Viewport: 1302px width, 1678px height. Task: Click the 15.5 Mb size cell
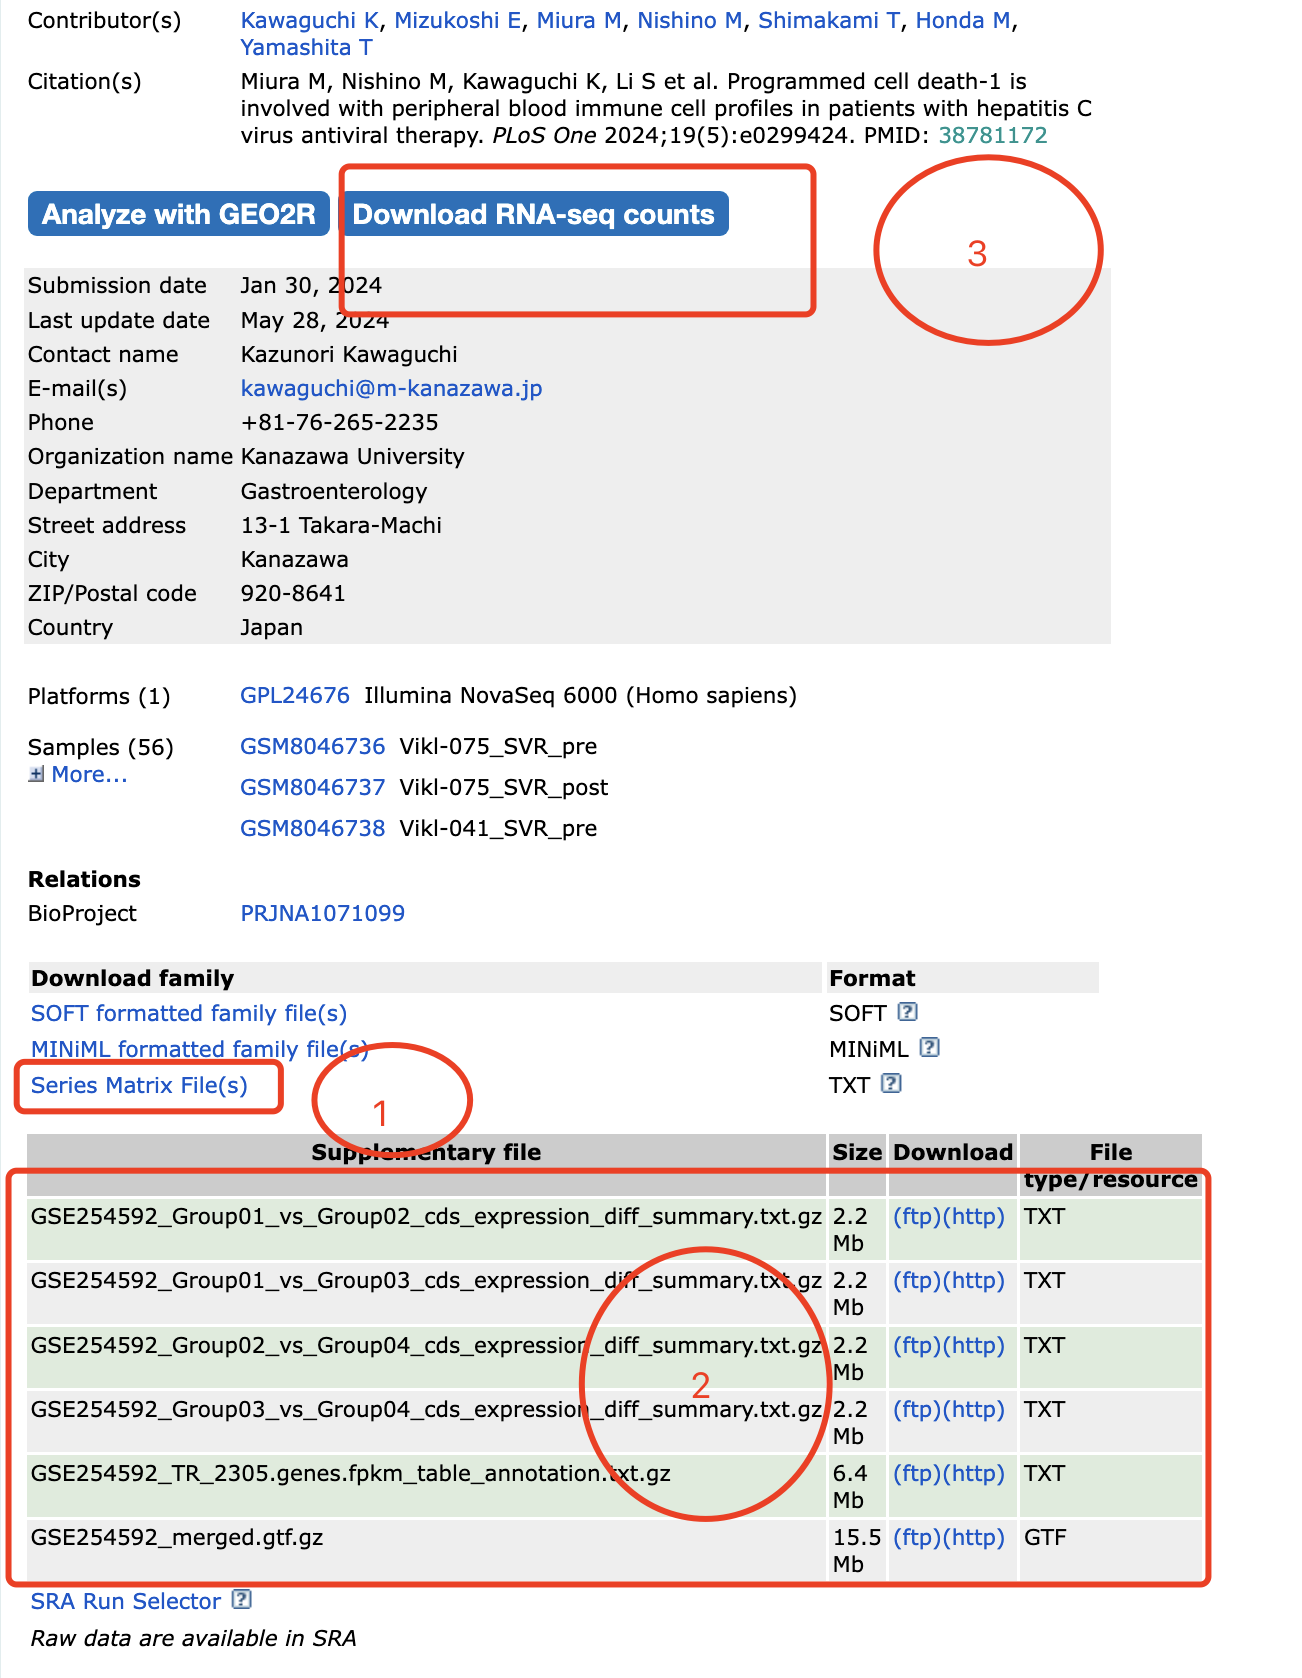click(x=857, y=1550)
